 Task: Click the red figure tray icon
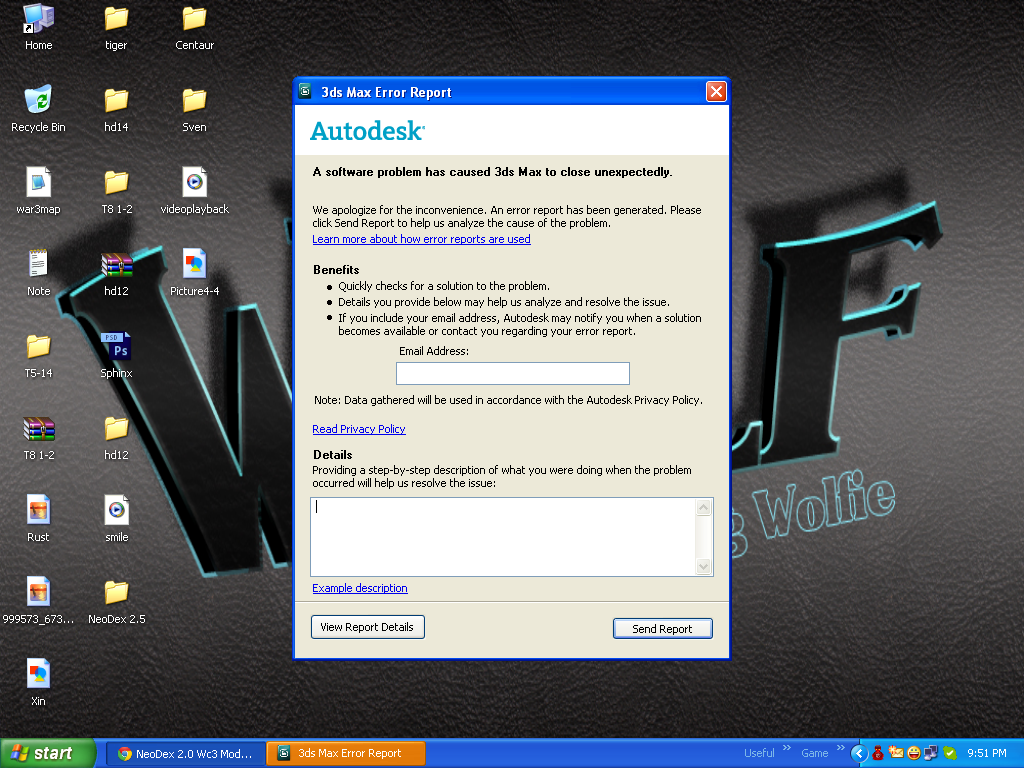(878, 753)
